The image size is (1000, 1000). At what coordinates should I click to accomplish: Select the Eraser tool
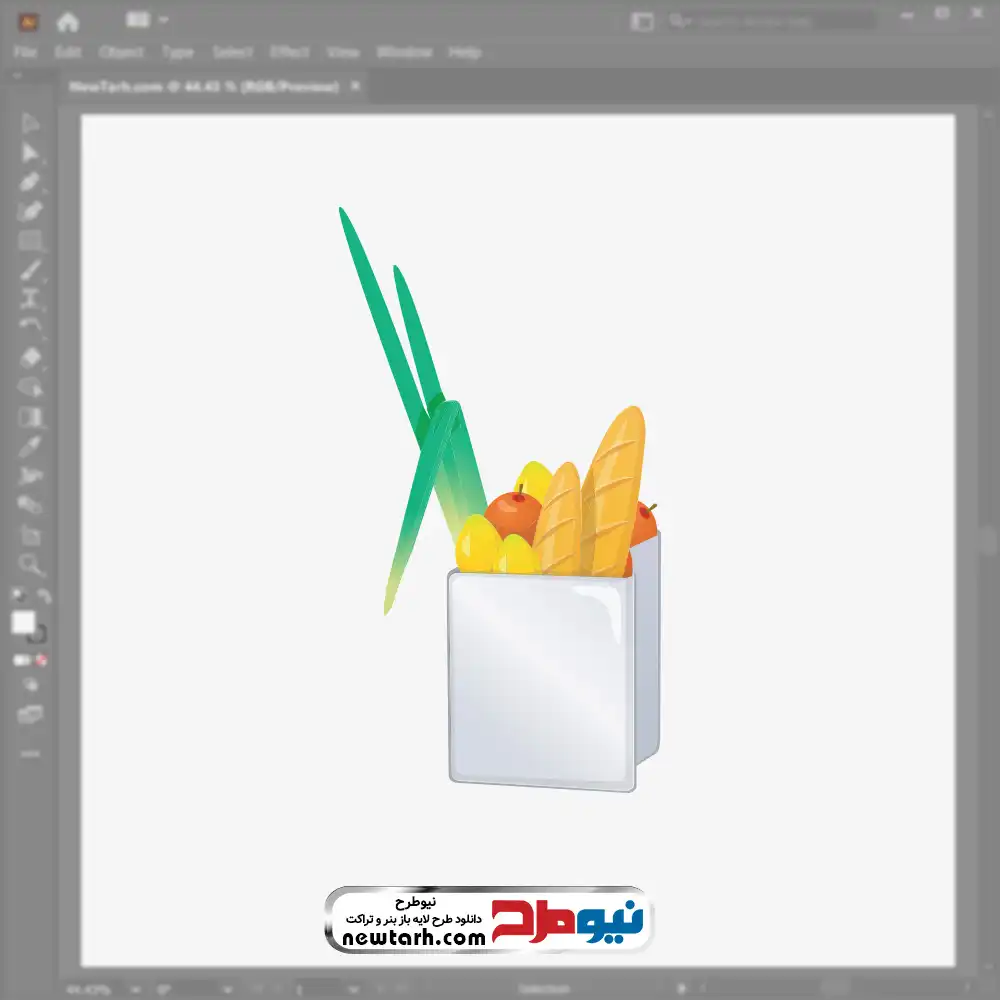coord(30,358)
